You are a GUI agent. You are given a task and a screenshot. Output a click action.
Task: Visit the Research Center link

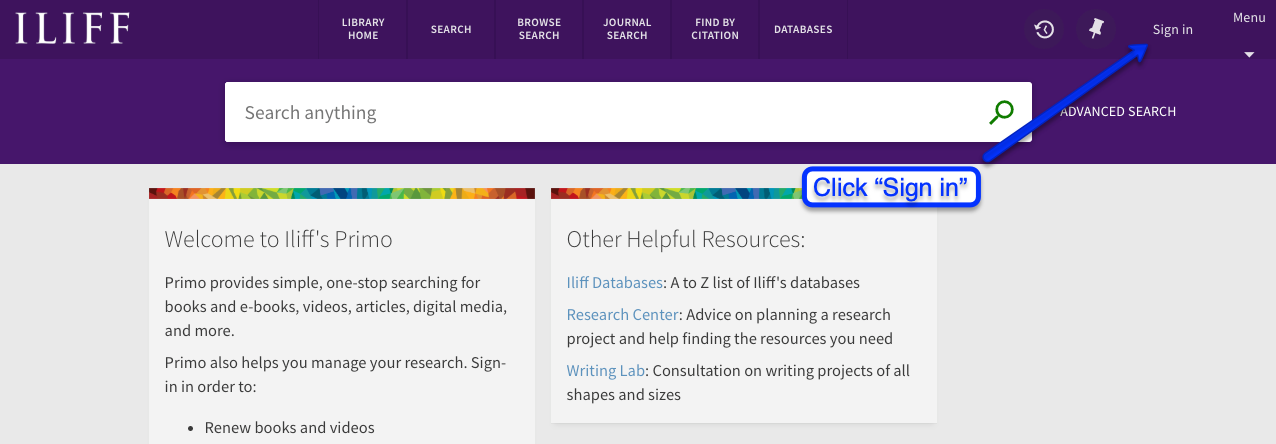(622, 315)
